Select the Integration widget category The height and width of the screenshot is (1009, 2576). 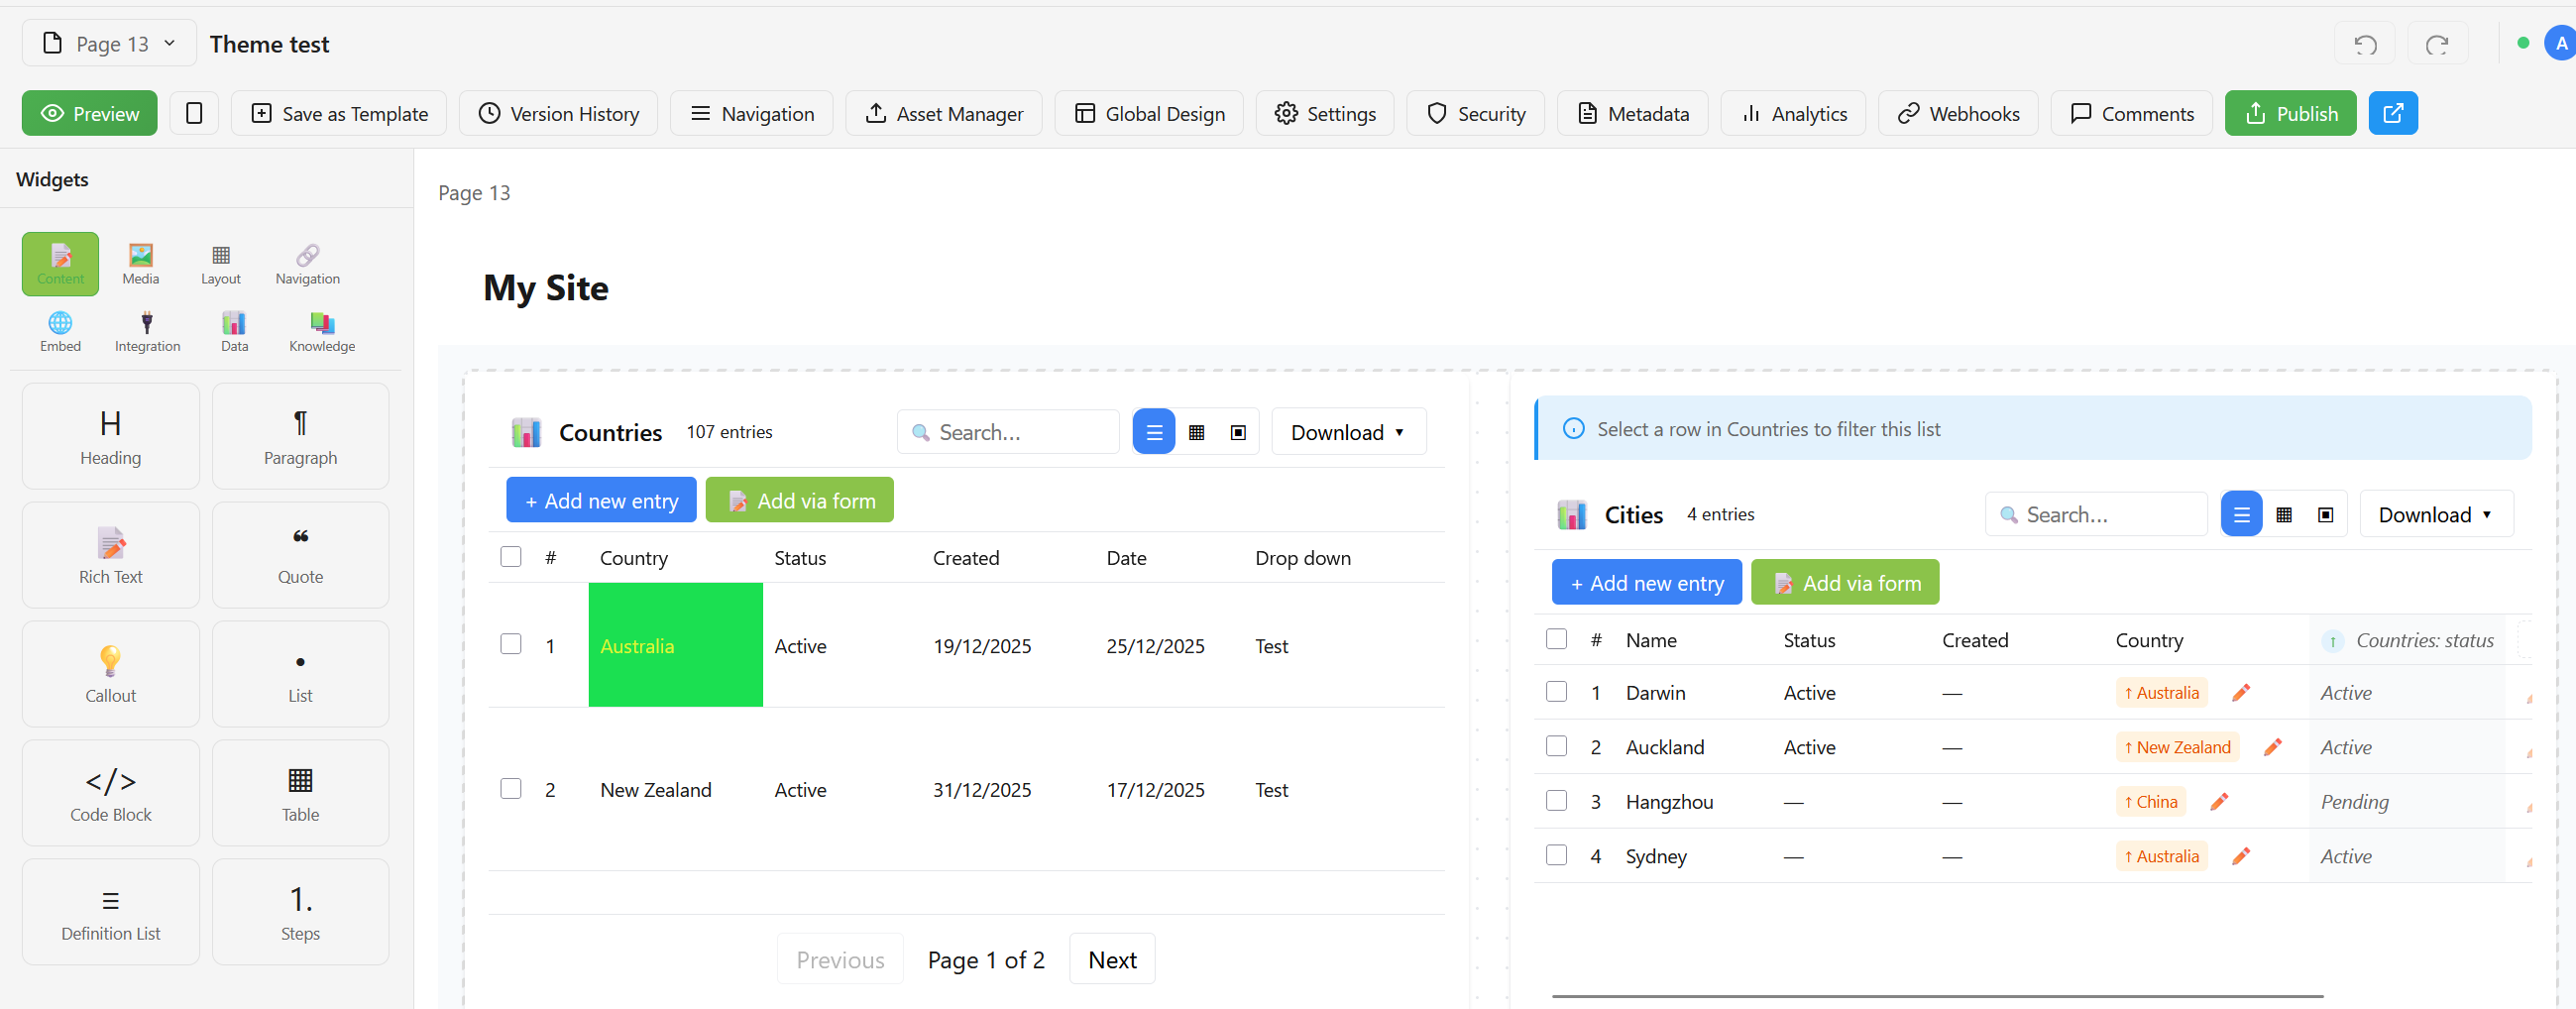click(x=147, y=332)
